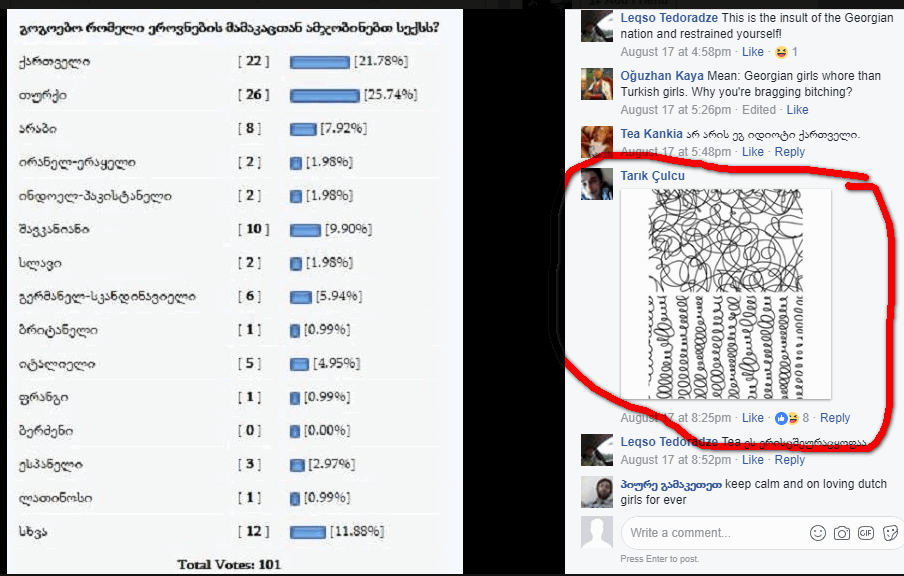This screenshot has width=904, height=576.
Task: Click the blue 25.74% poll bar
Action: coord(325,95)
